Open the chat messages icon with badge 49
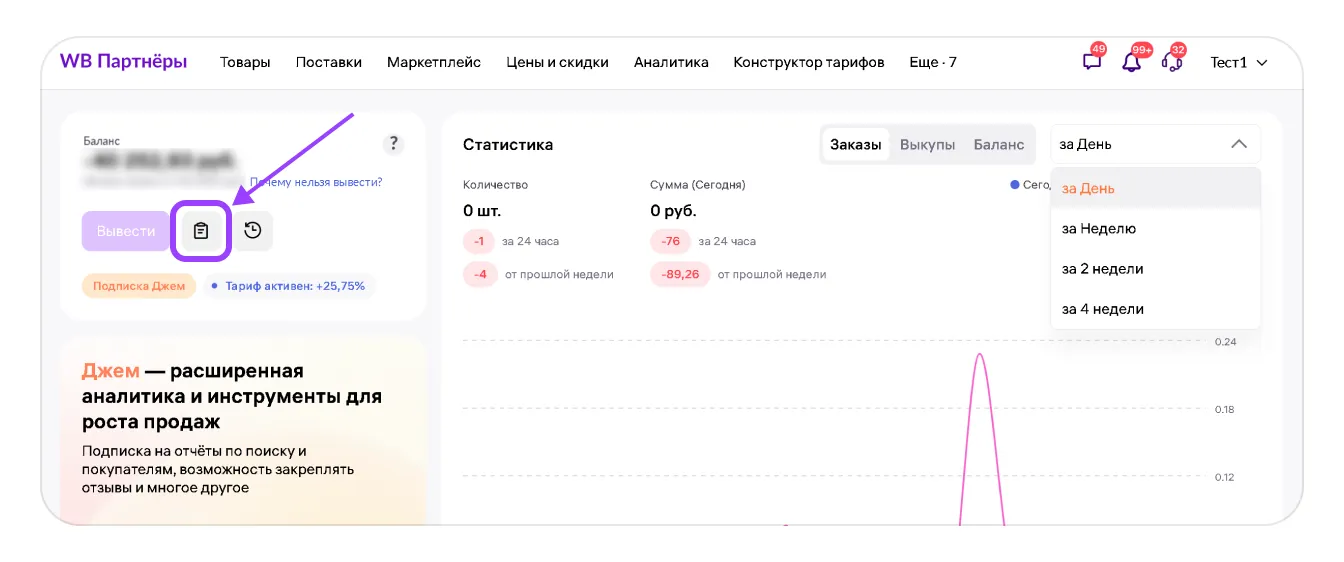The image size is (1344, 562). pyautogui.click(x=1092, y=61)
